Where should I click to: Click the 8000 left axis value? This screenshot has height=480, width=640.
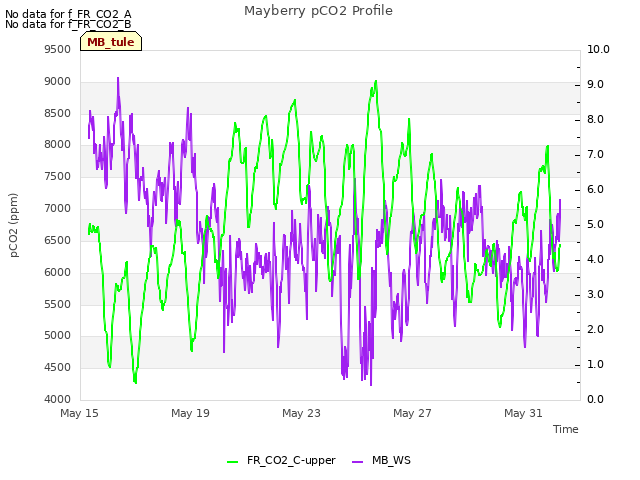tap(58, 144)
